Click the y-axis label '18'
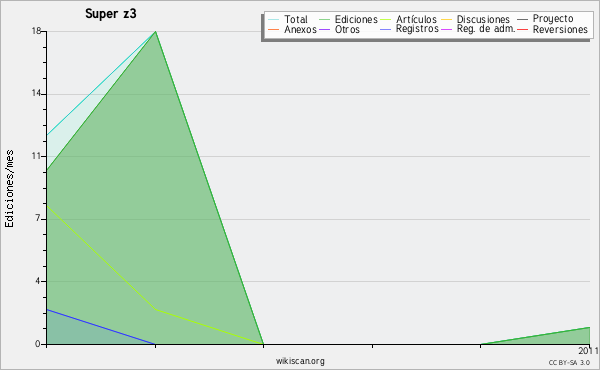Screen dimensions: 600x370 [36, 31]
